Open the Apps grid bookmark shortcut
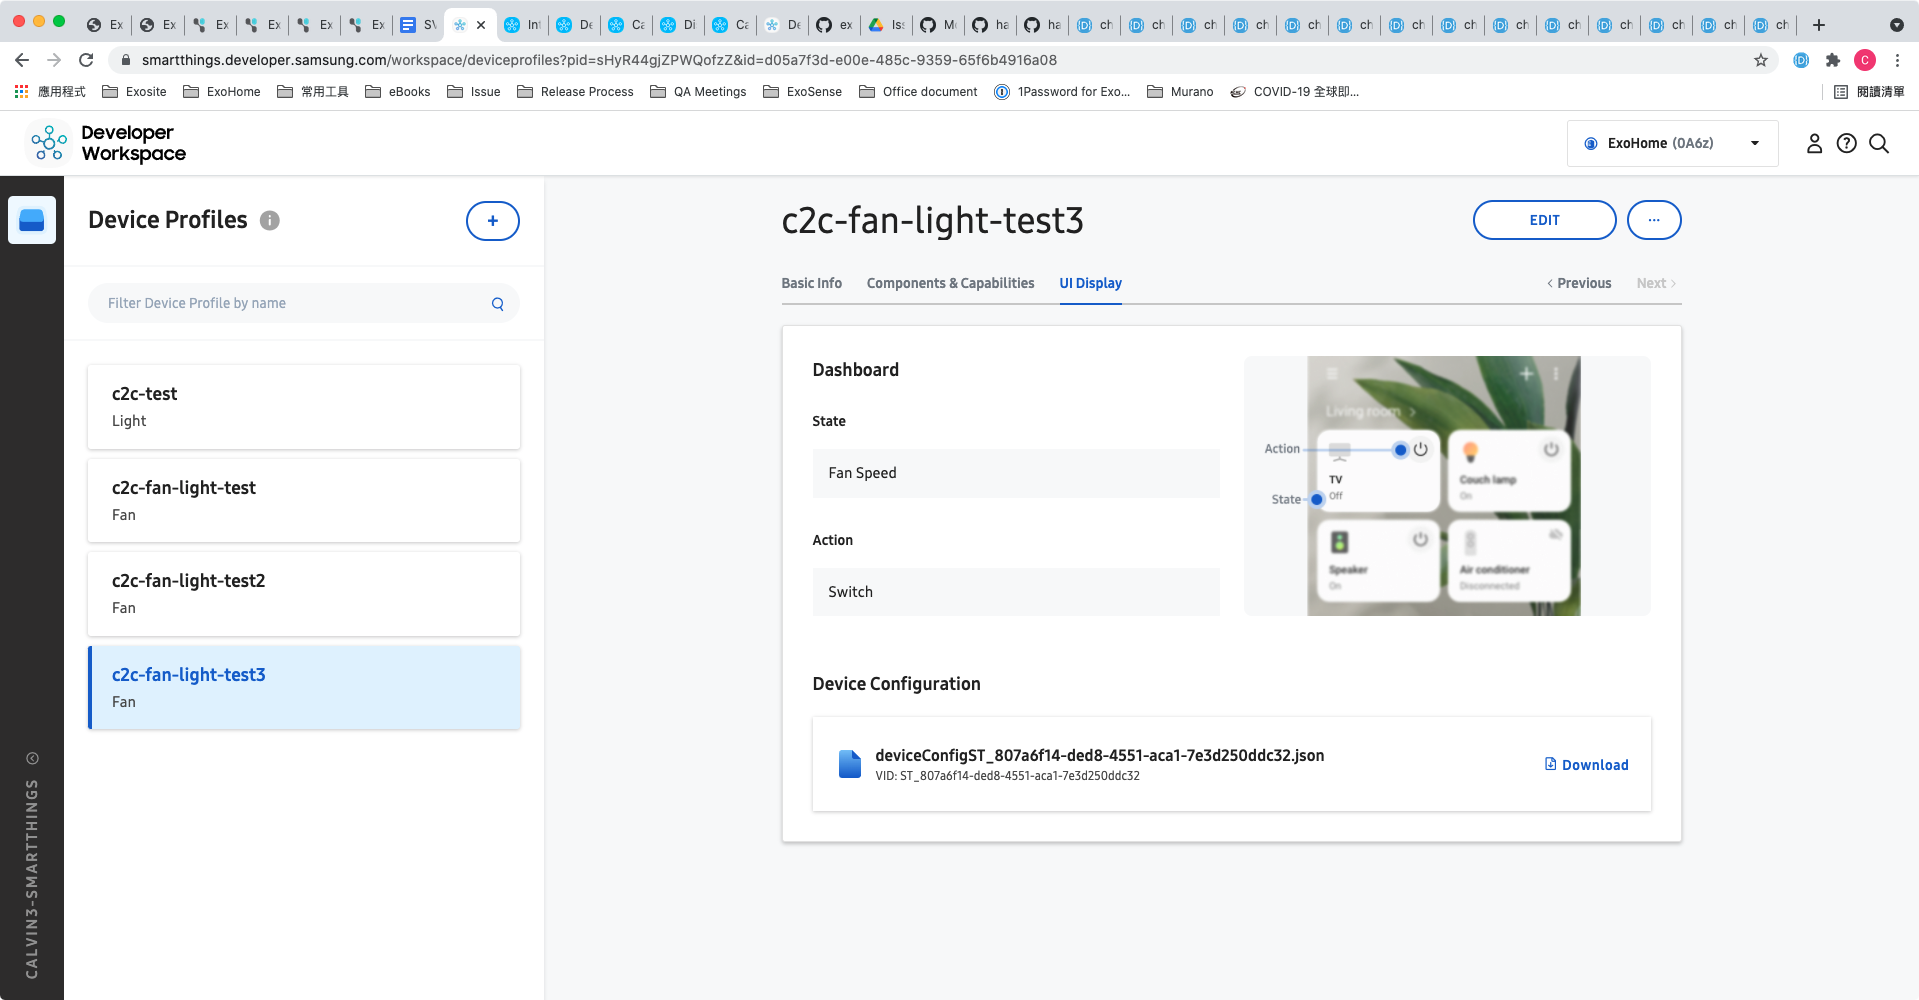The height and width of the screenshot is (1000, 1919). 50,92
